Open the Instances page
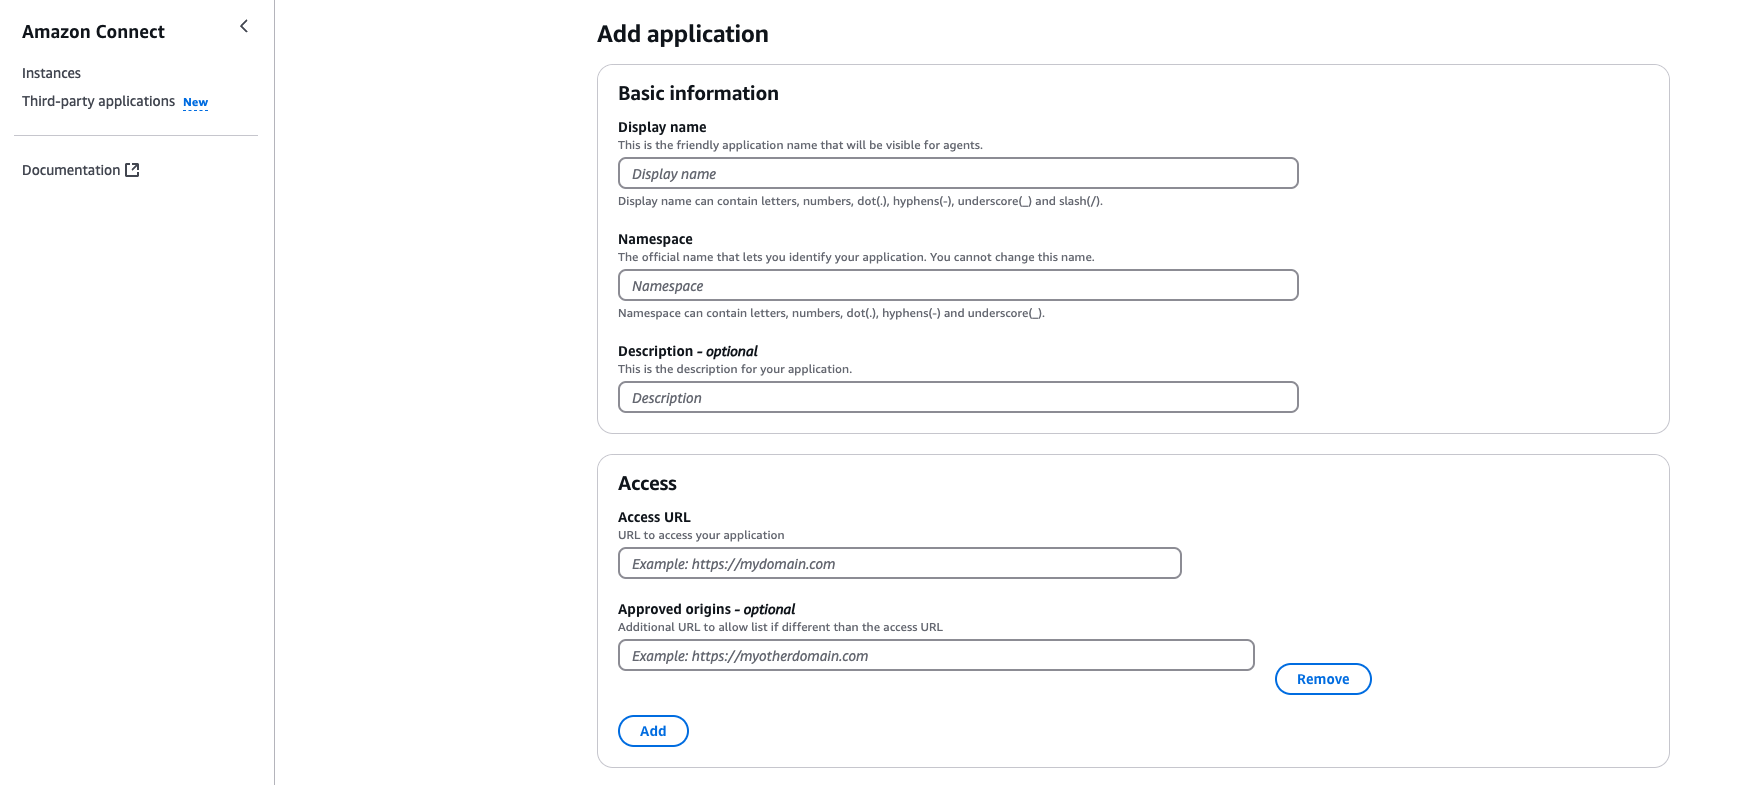Viewport: 1764px width, 785px height. pyautogui.click(x=52, y=73)
